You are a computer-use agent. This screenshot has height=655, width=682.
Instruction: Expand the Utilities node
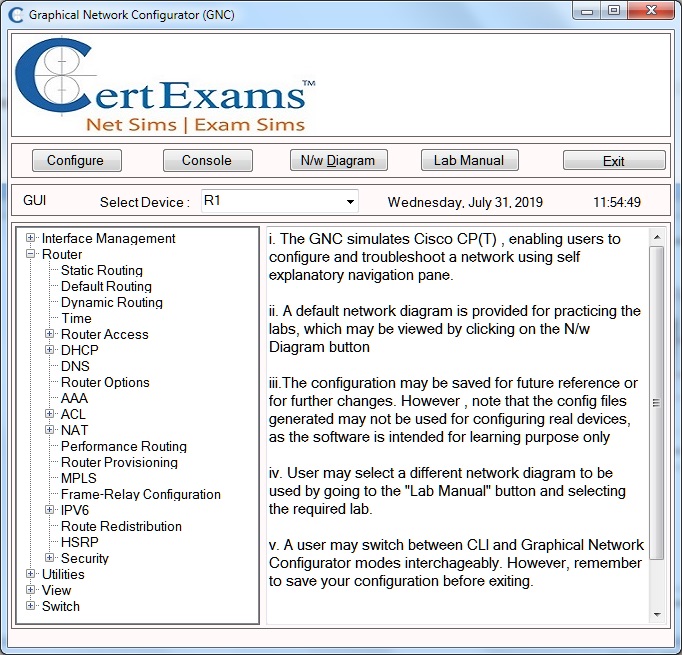pos(30,574)
